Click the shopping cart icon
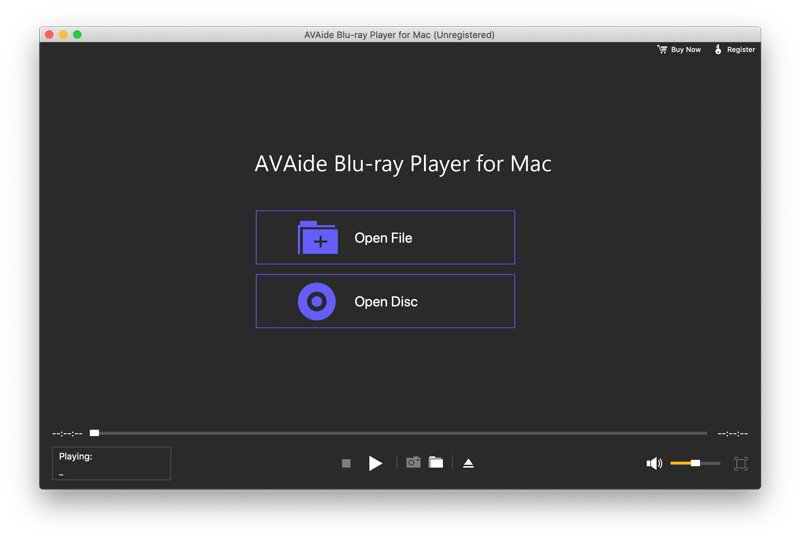This screenshot has height=541, width=800. (x=662, y=50)
